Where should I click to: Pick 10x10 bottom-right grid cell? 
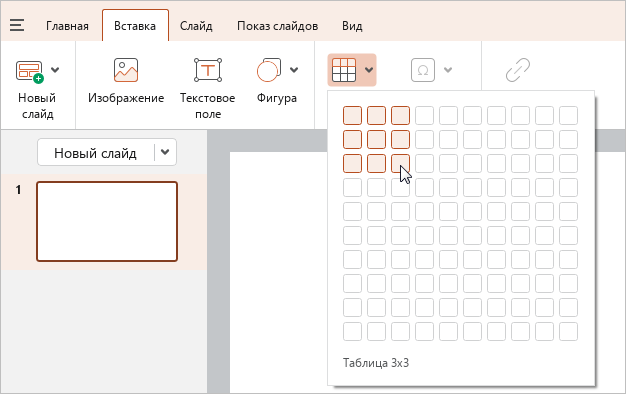[568, 331]
